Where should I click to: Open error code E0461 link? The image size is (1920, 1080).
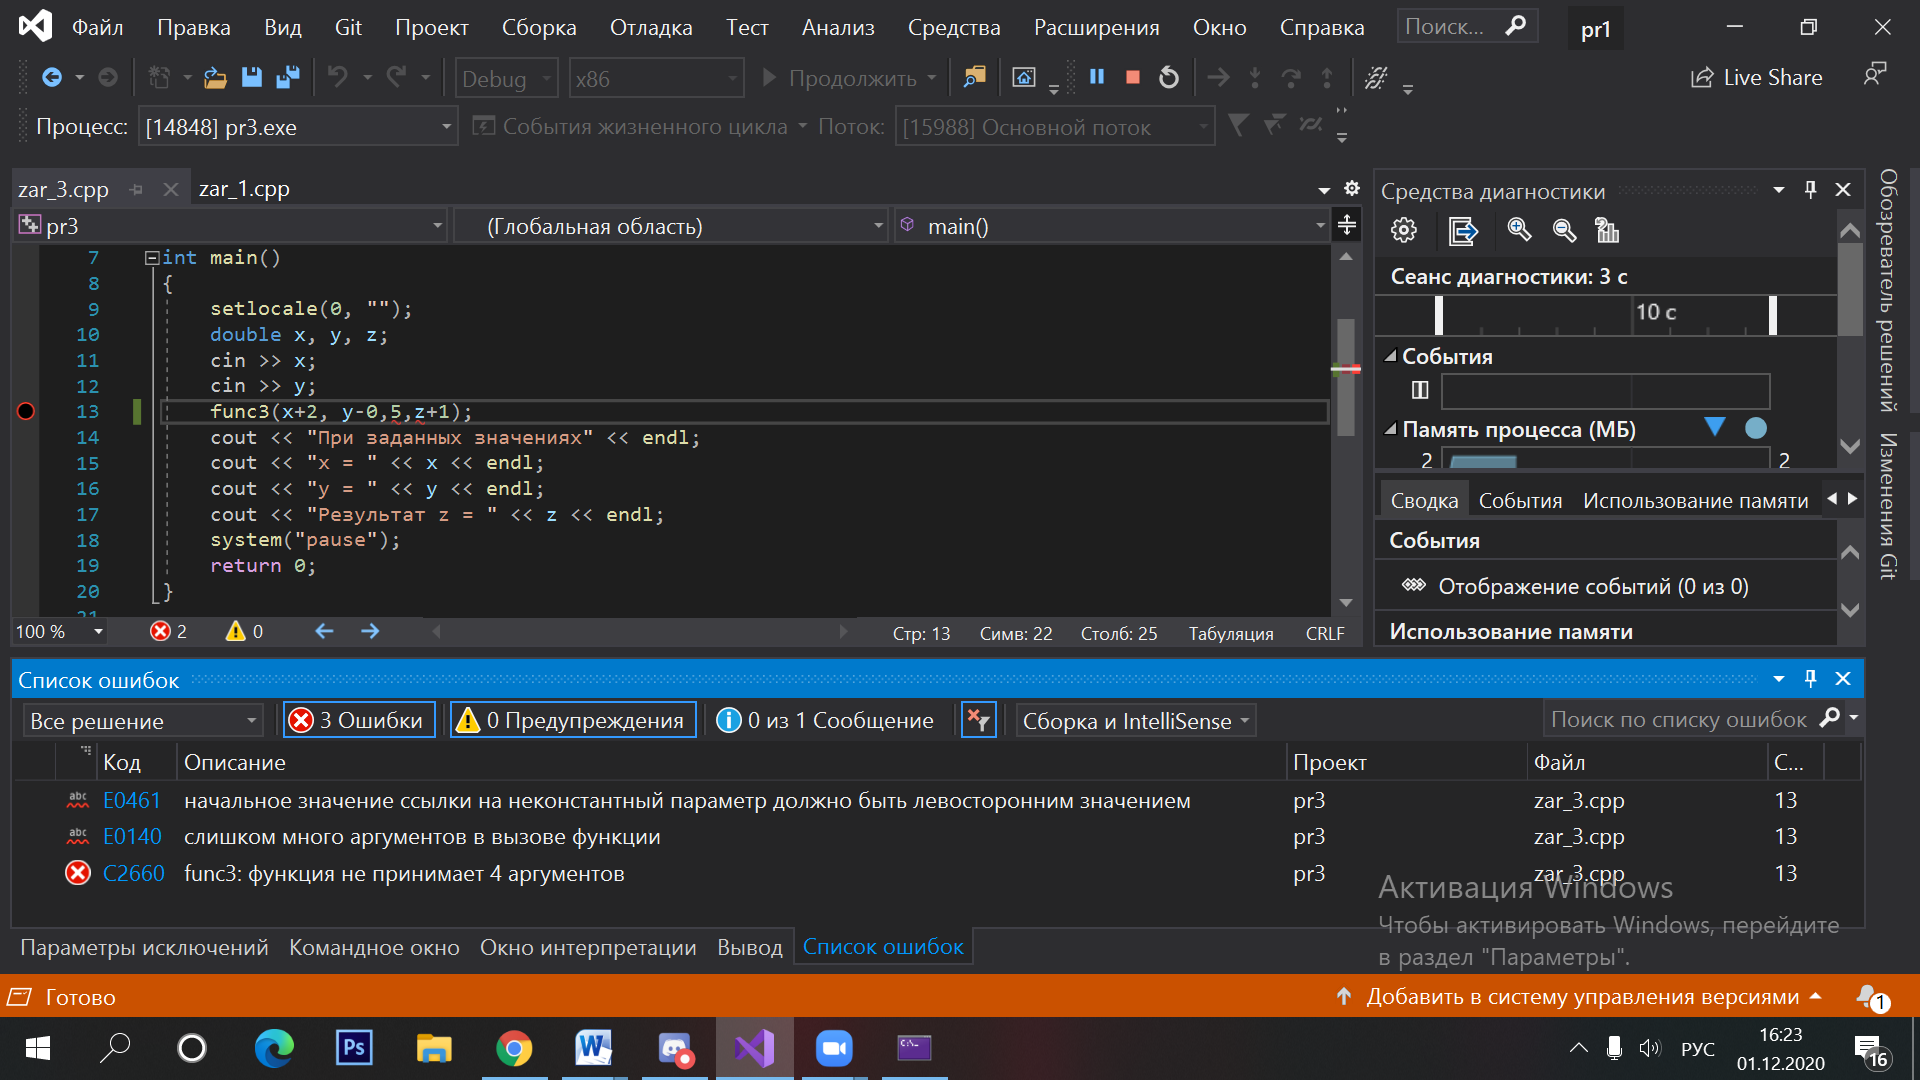[132, 801]
